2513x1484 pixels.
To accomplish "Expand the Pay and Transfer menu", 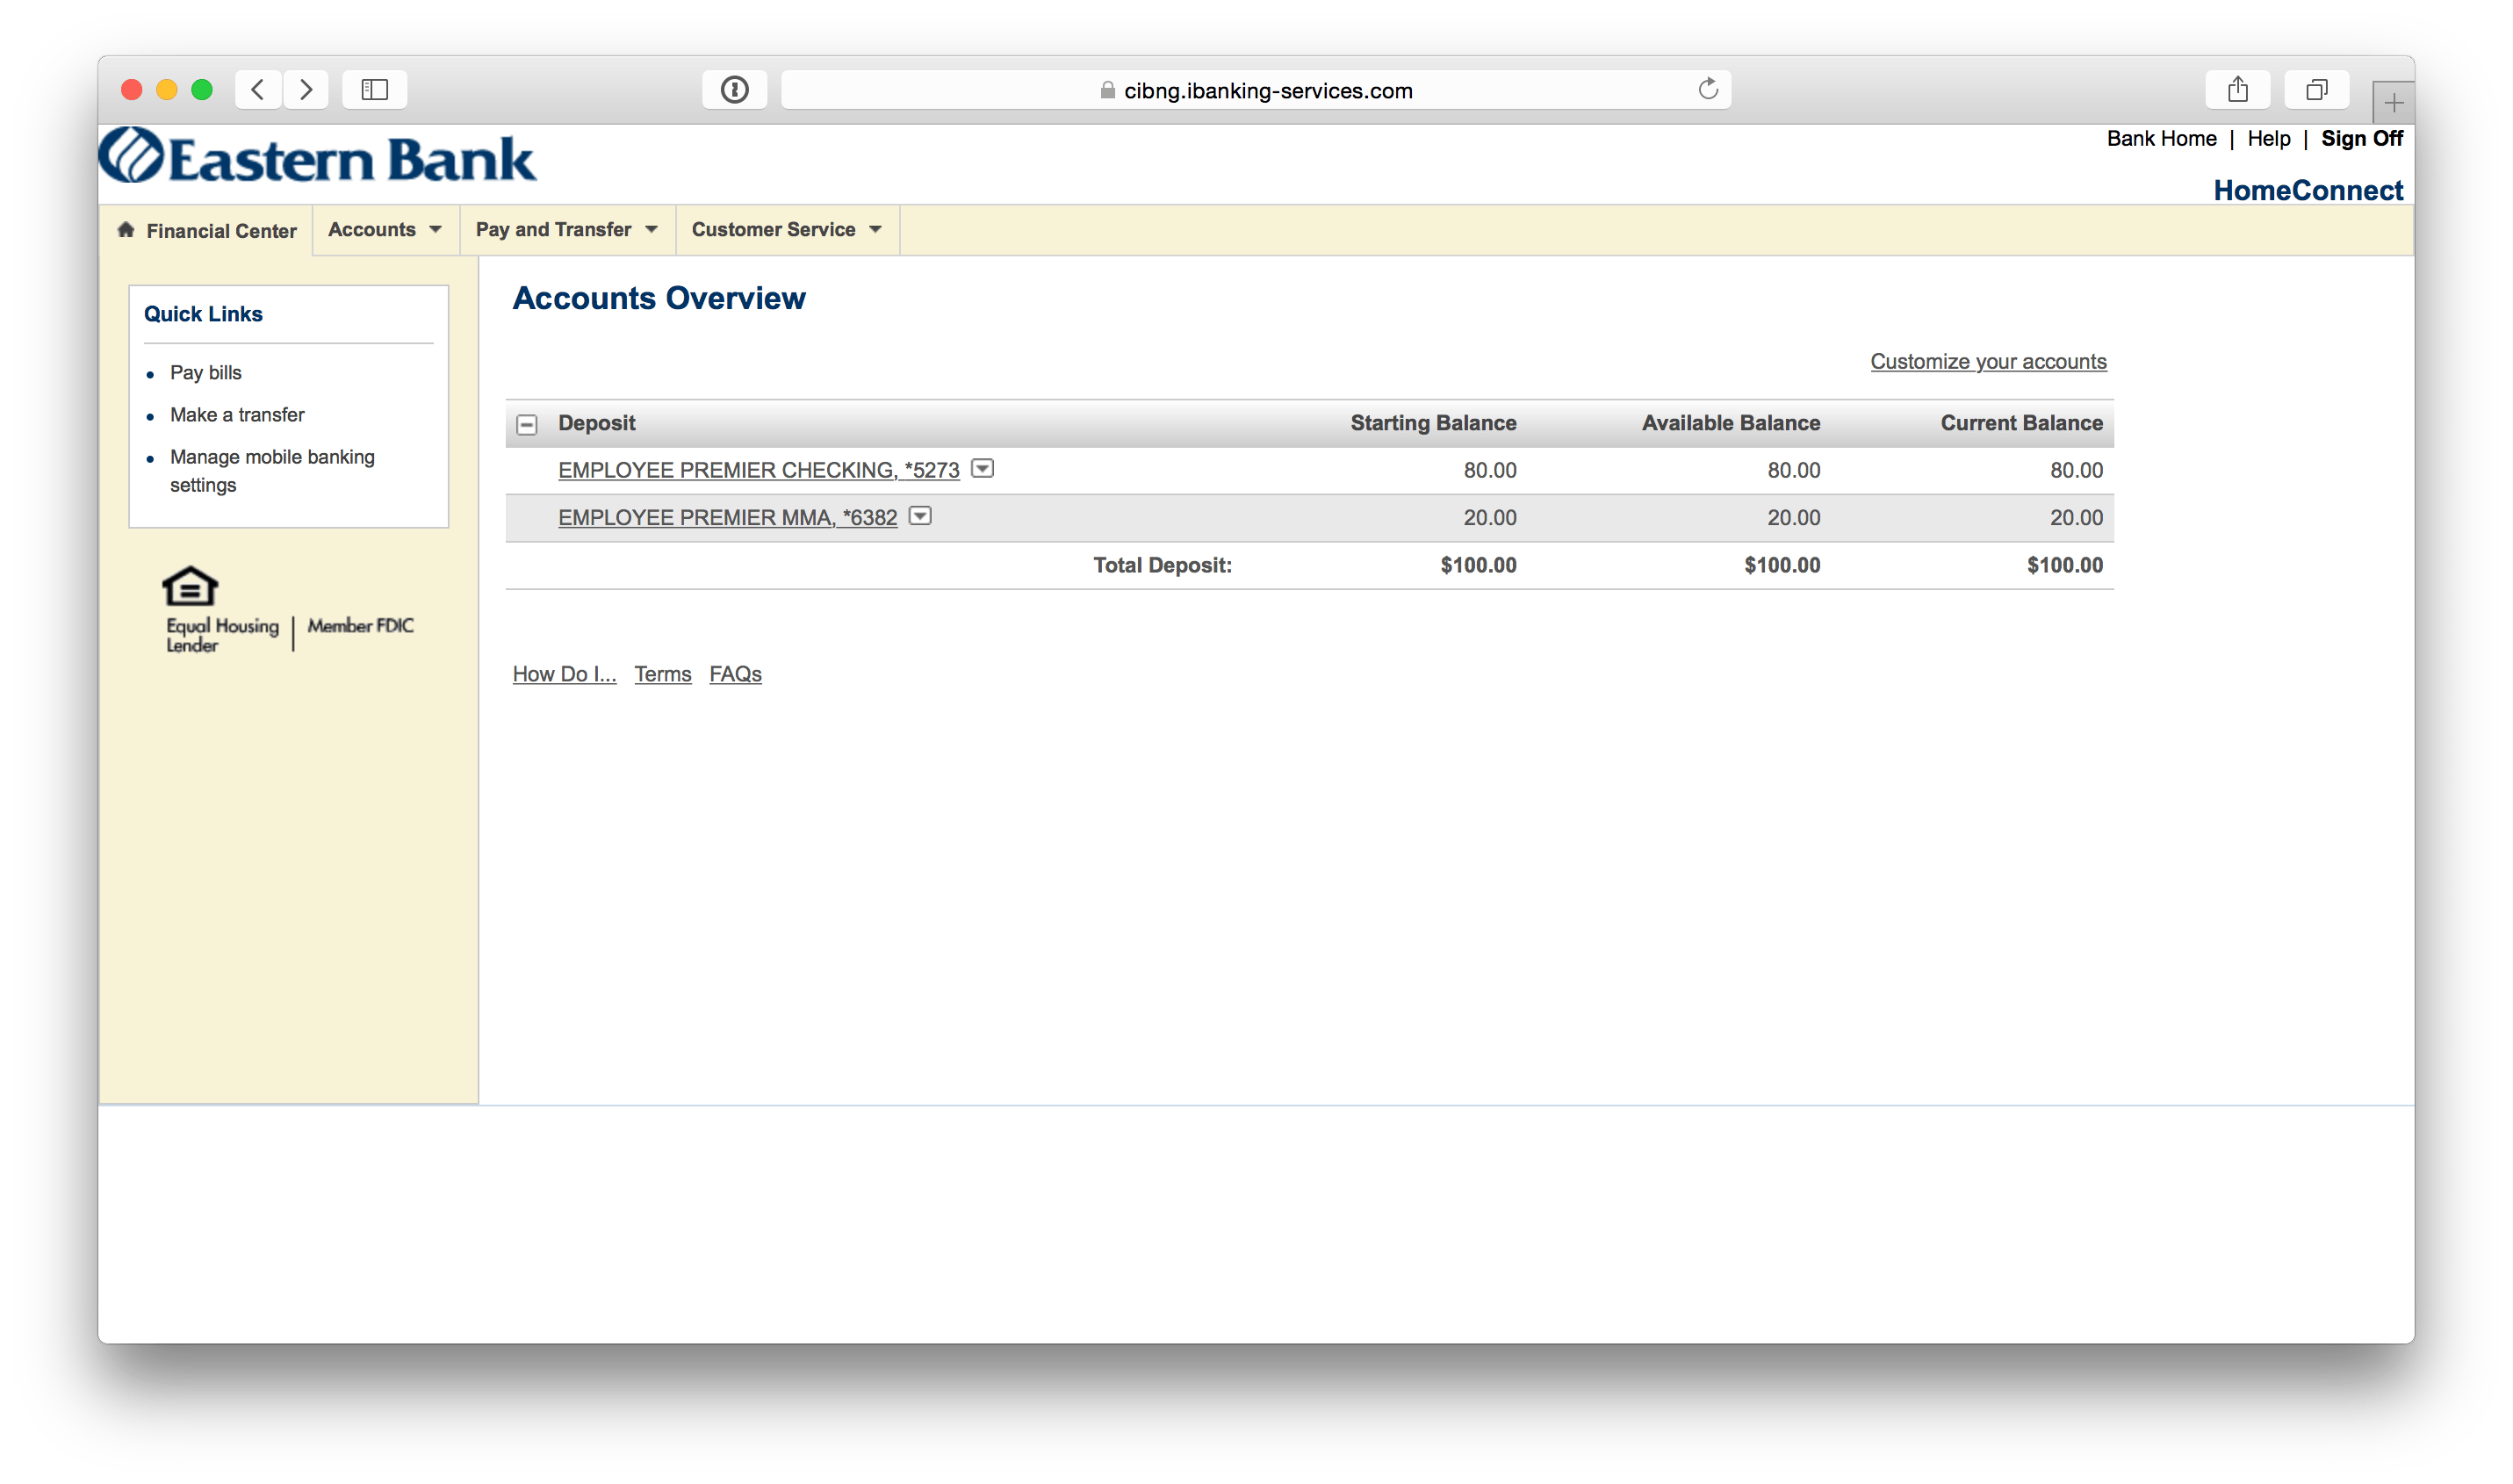I will tap(567, 230).
